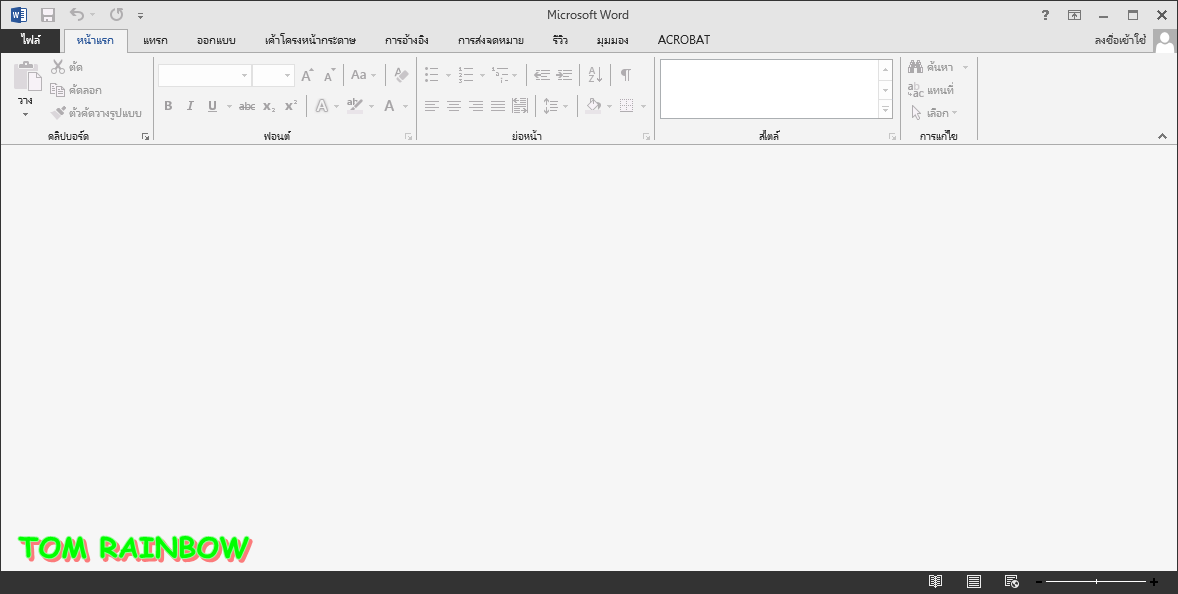Click the zoom slider in status bar
The width and height of the screenshot is (1178, 594).
coord(1096,581)
